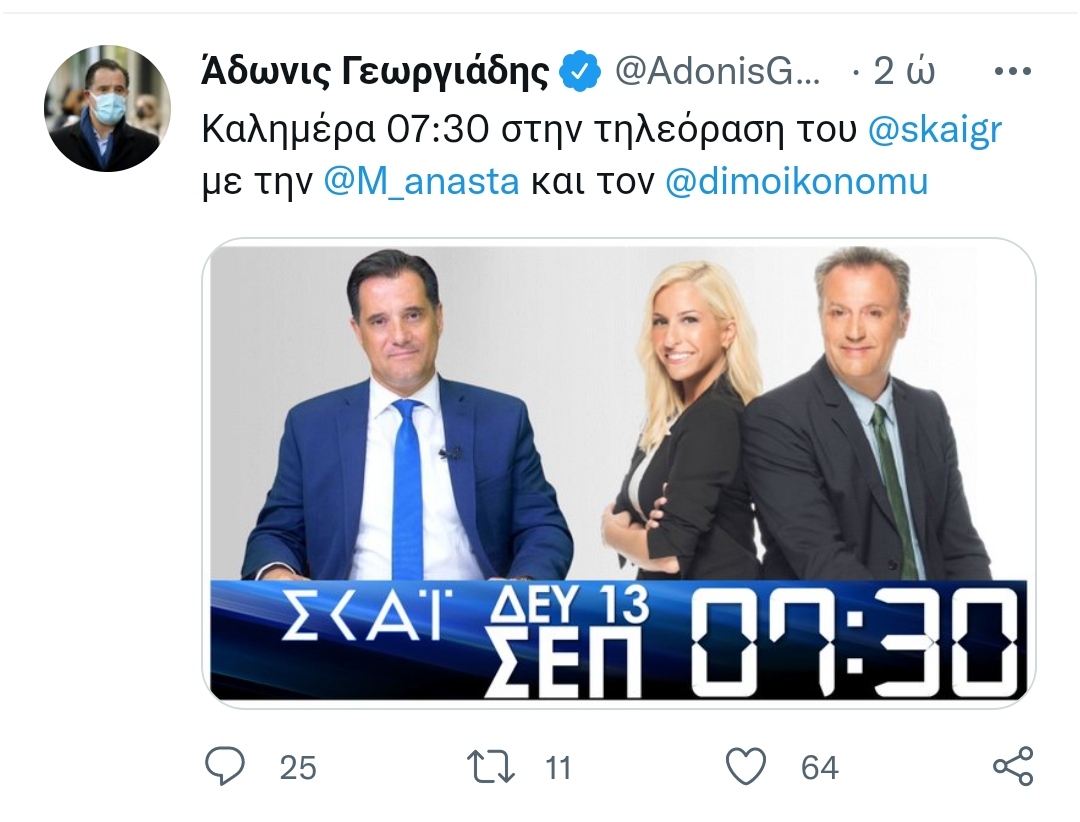Click the 07:30 clock graphic in image
Image resolution: width=1080 pixels, height=822 pixels.
click(x=853, y=642)
